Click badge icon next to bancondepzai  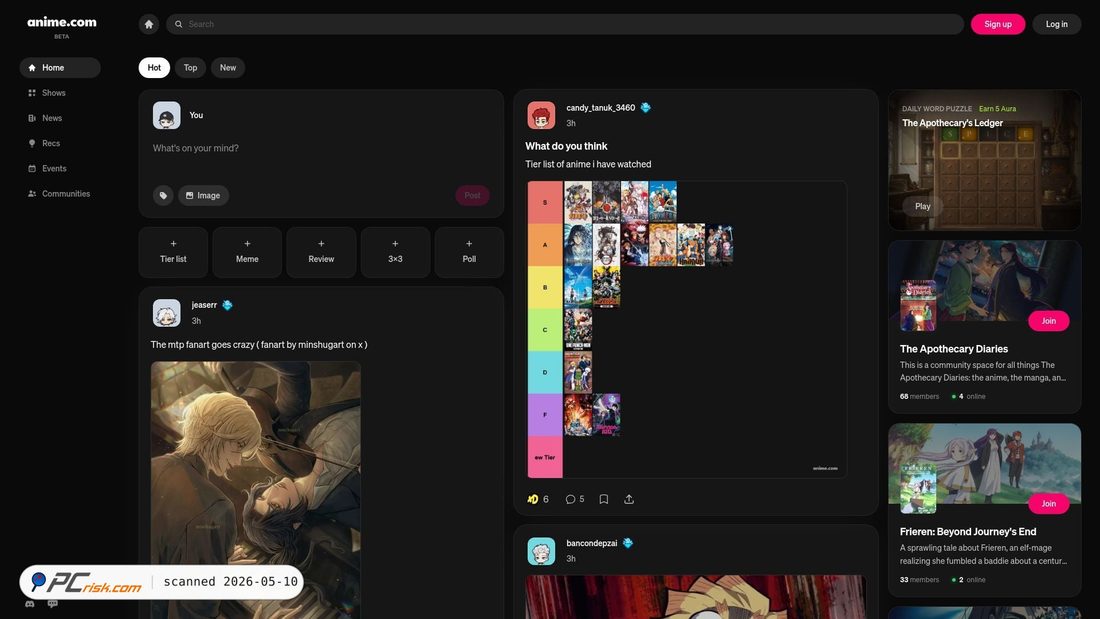[628, 543]
